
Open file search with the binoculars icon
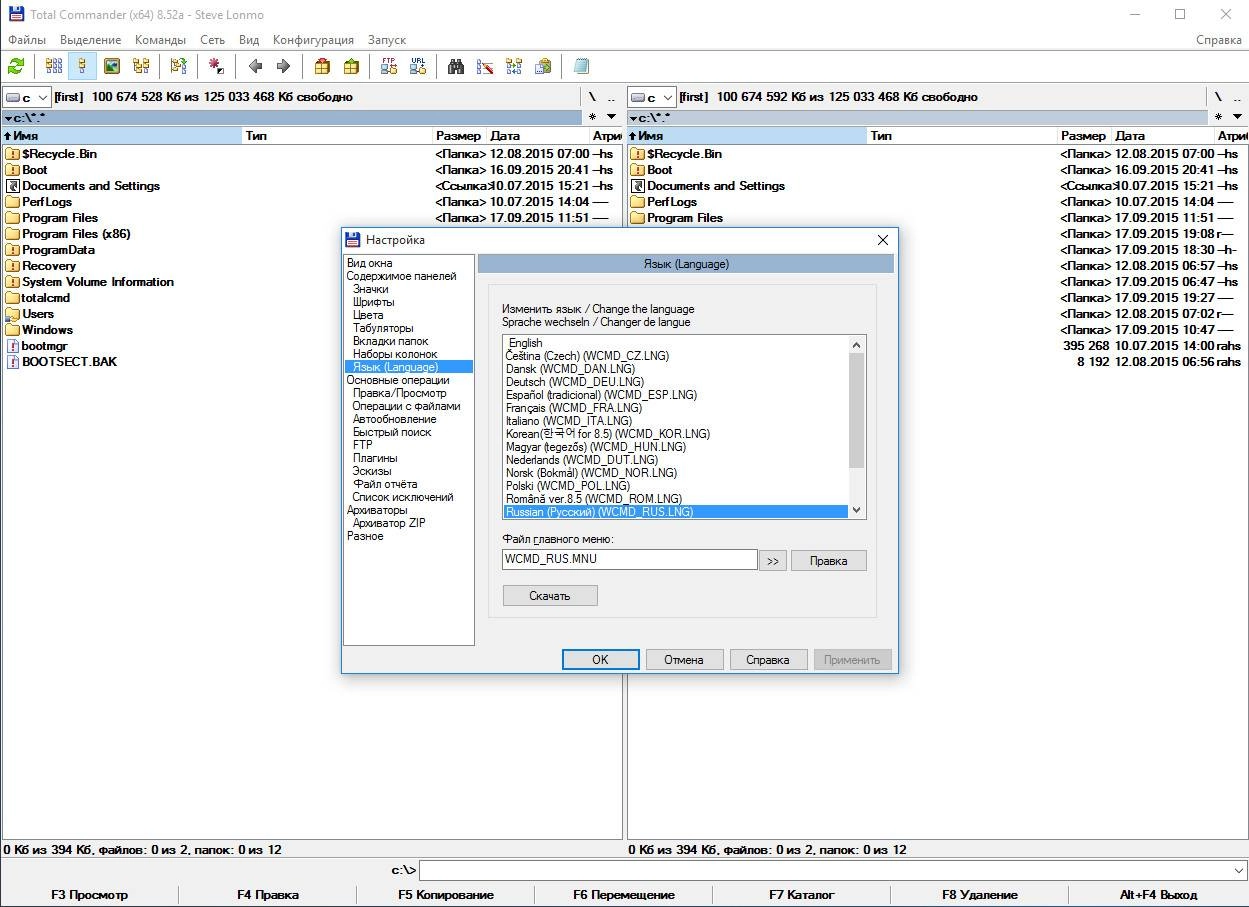(x=456, y=66)
